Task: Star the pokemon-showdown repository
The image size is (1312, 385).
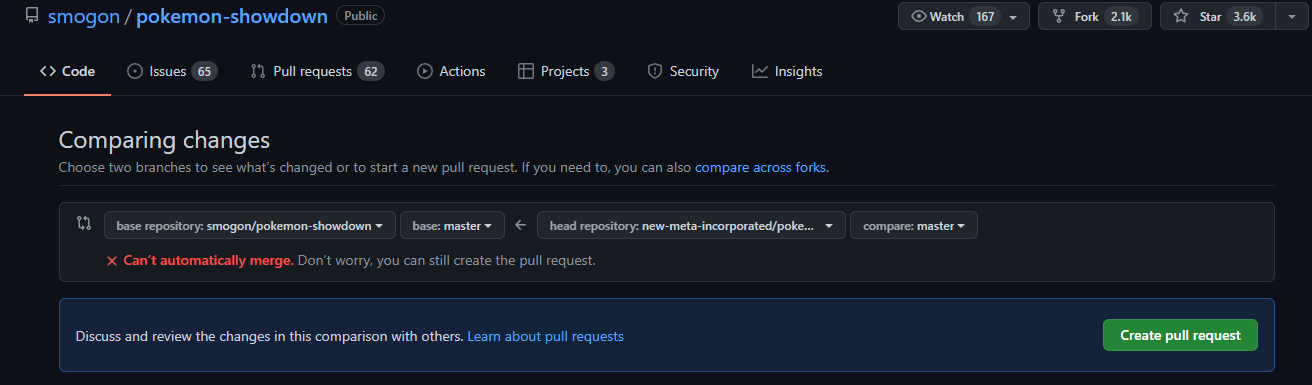Action: (1217, 16)
